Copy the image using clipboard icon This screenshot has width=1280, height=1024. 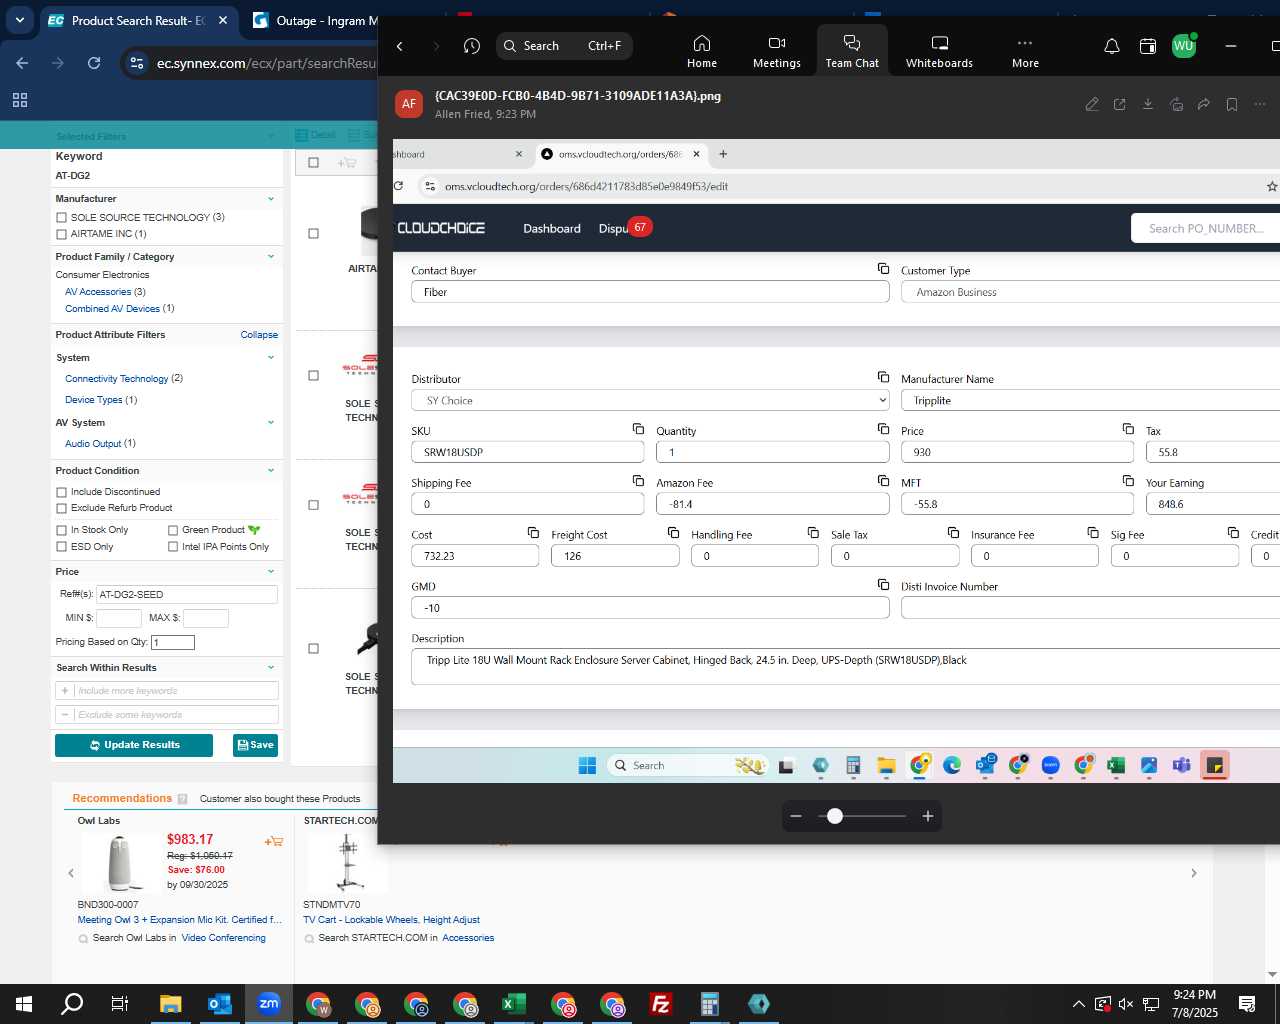[1176, 104]
